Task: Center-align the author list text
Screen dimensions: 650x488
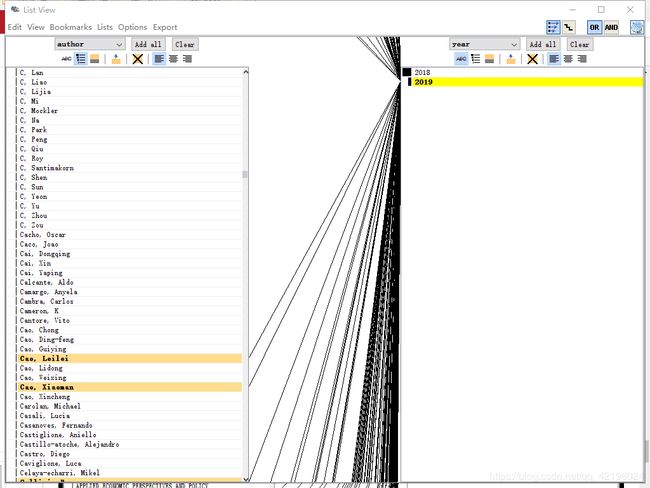Action: click(x=173, y=59)
